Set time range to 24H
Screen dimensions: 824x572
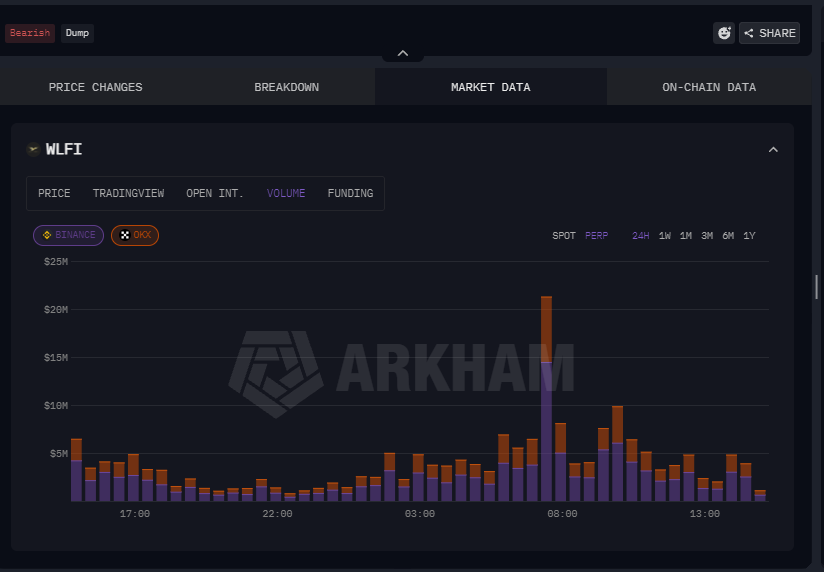click(x=641, y=236)
